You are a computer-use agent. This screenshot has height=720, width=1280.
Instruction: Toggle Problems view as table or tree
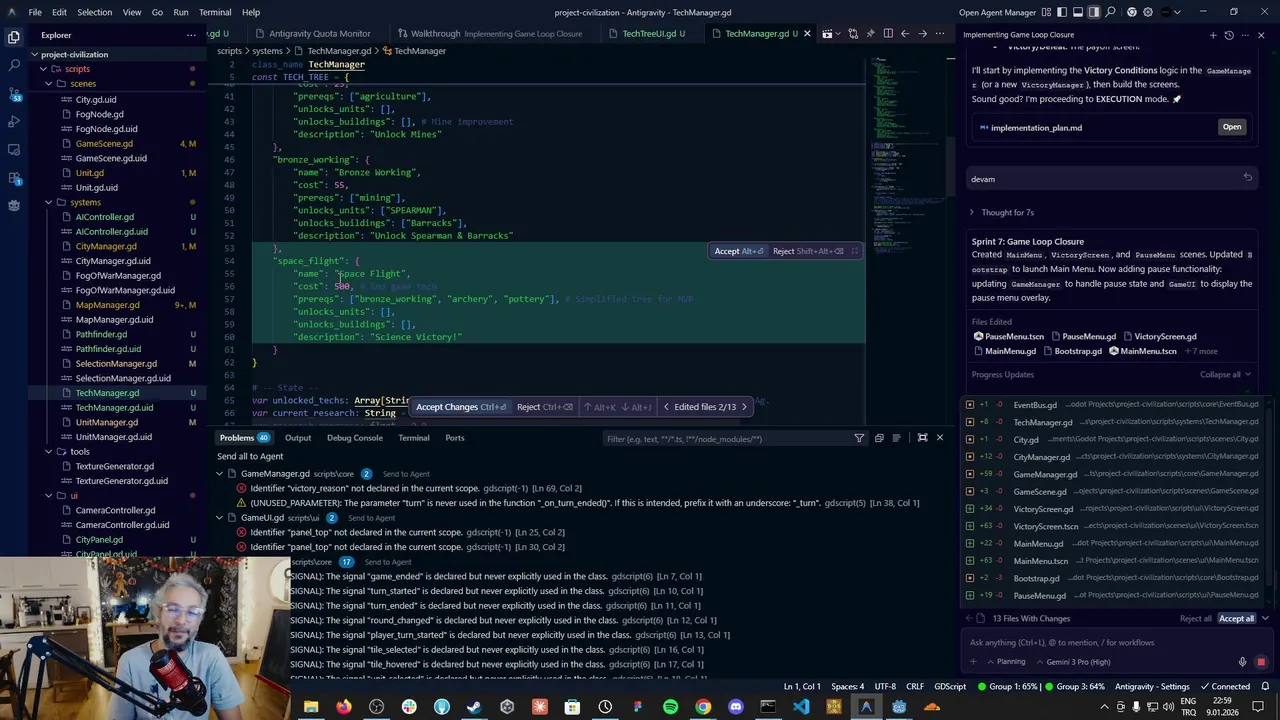pyautogui.click(x=896, y=438)
